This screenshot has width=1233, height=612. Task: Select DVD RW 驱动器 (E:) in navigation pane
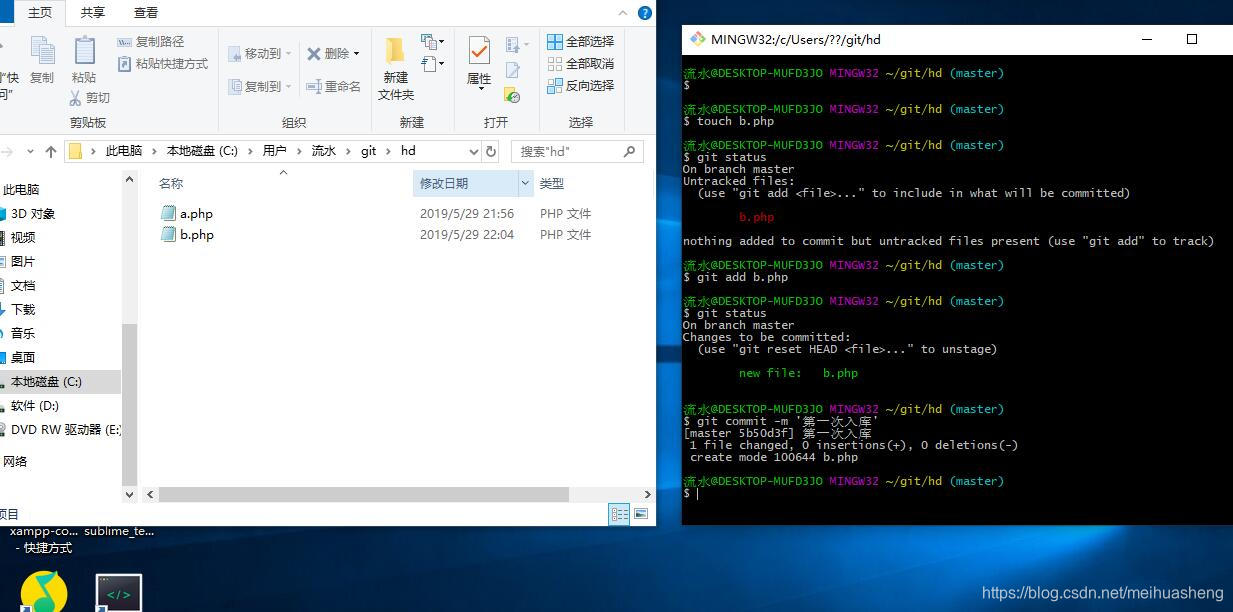click(x=66, y=429)
